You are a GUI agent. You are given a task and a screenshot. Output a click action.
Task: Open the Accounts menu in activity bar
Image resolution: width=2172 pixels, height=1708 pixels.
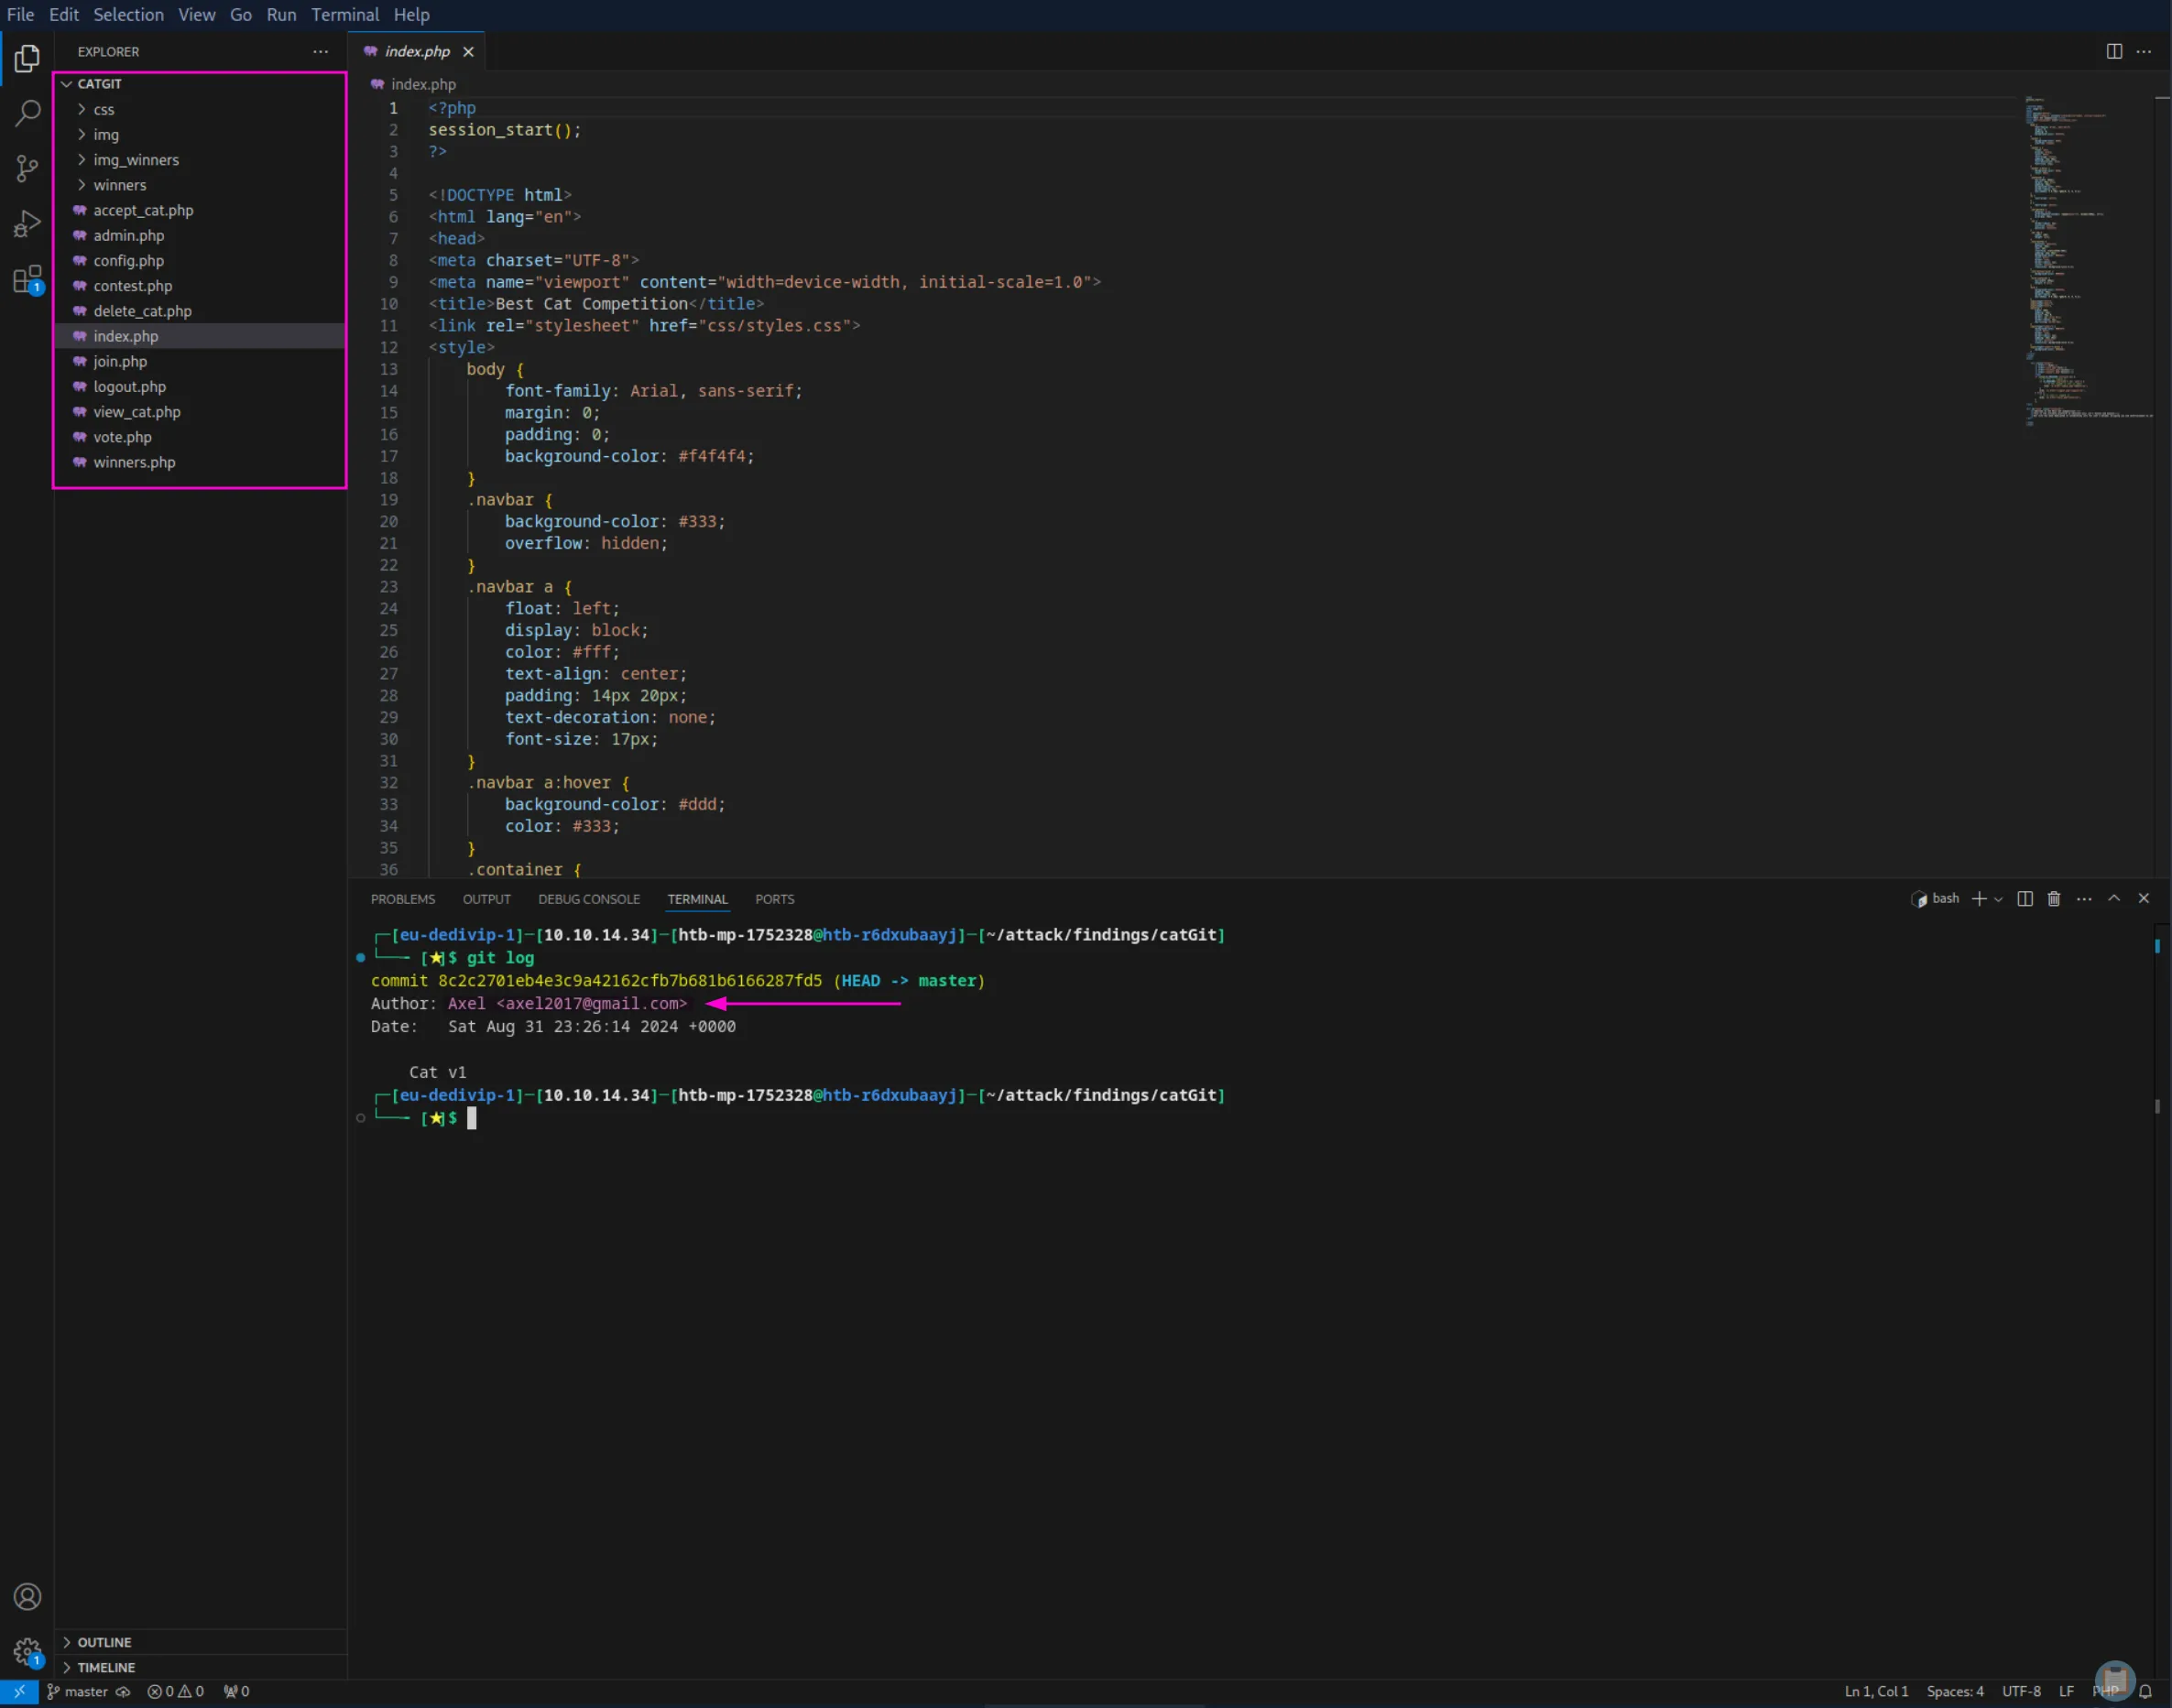(x=27, y=1597)
